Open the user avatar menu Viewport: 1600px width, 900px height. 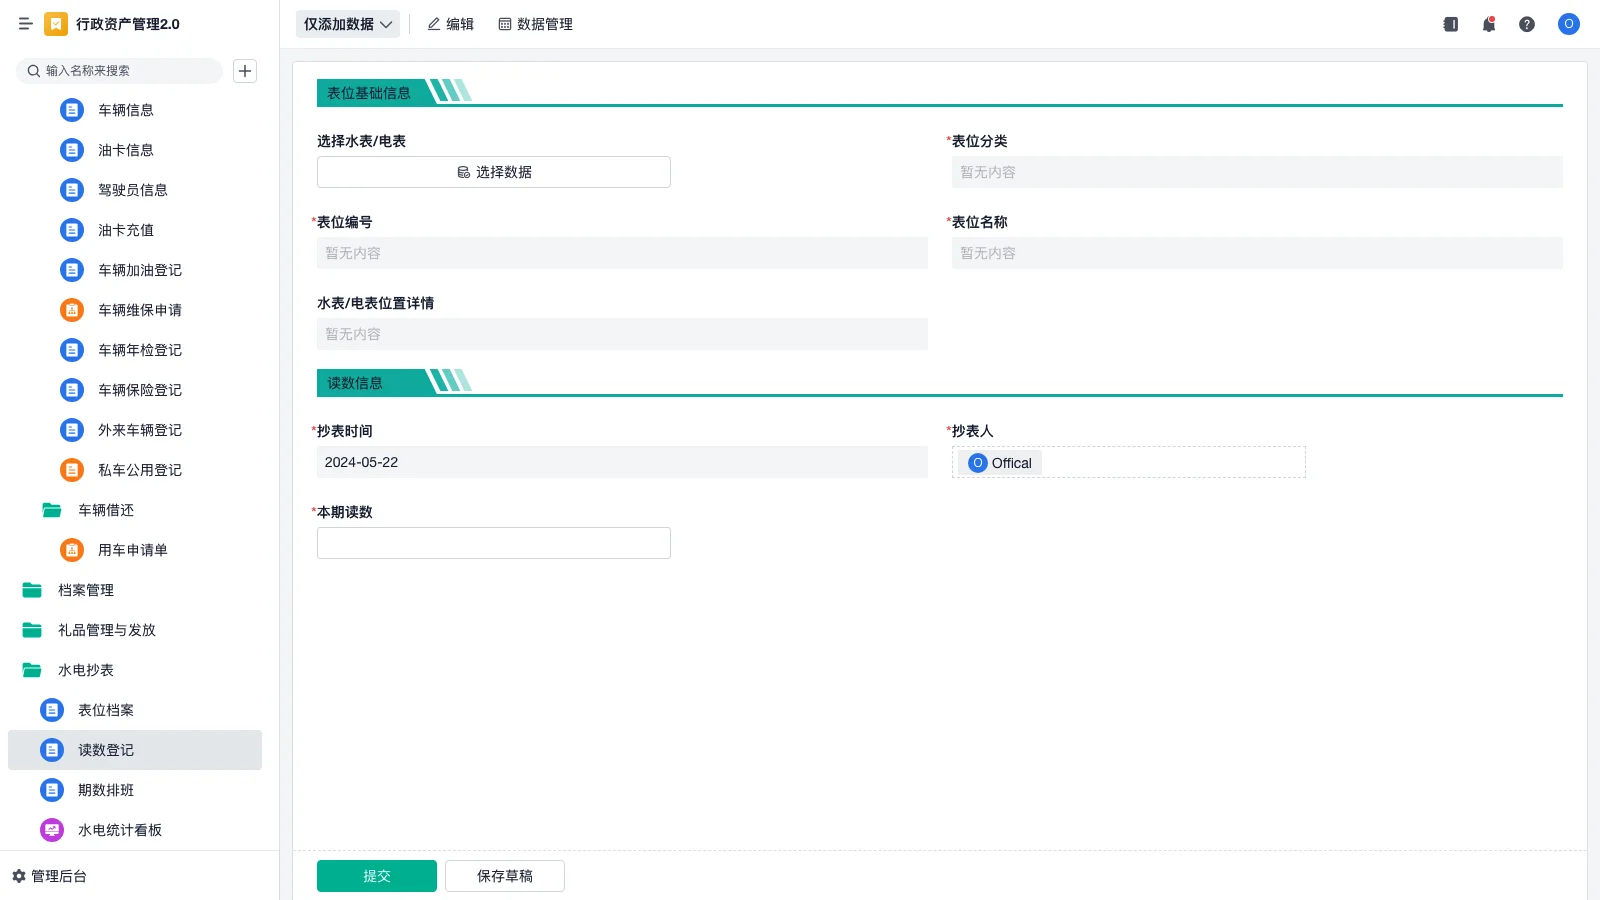pyautogui.click(x=1569, y=24)
